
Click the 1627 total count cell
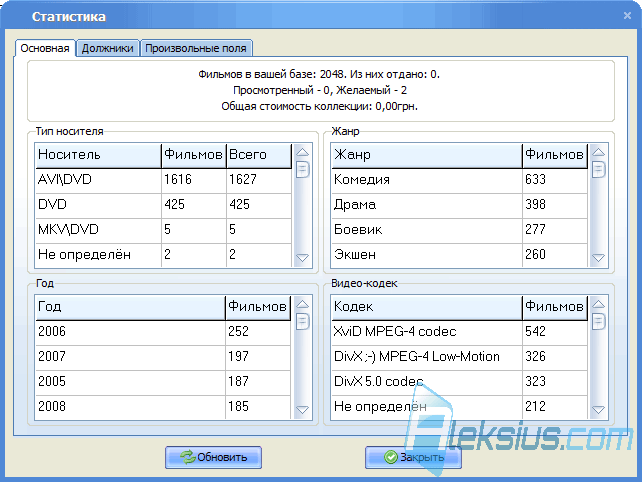[x=259, y=180]
